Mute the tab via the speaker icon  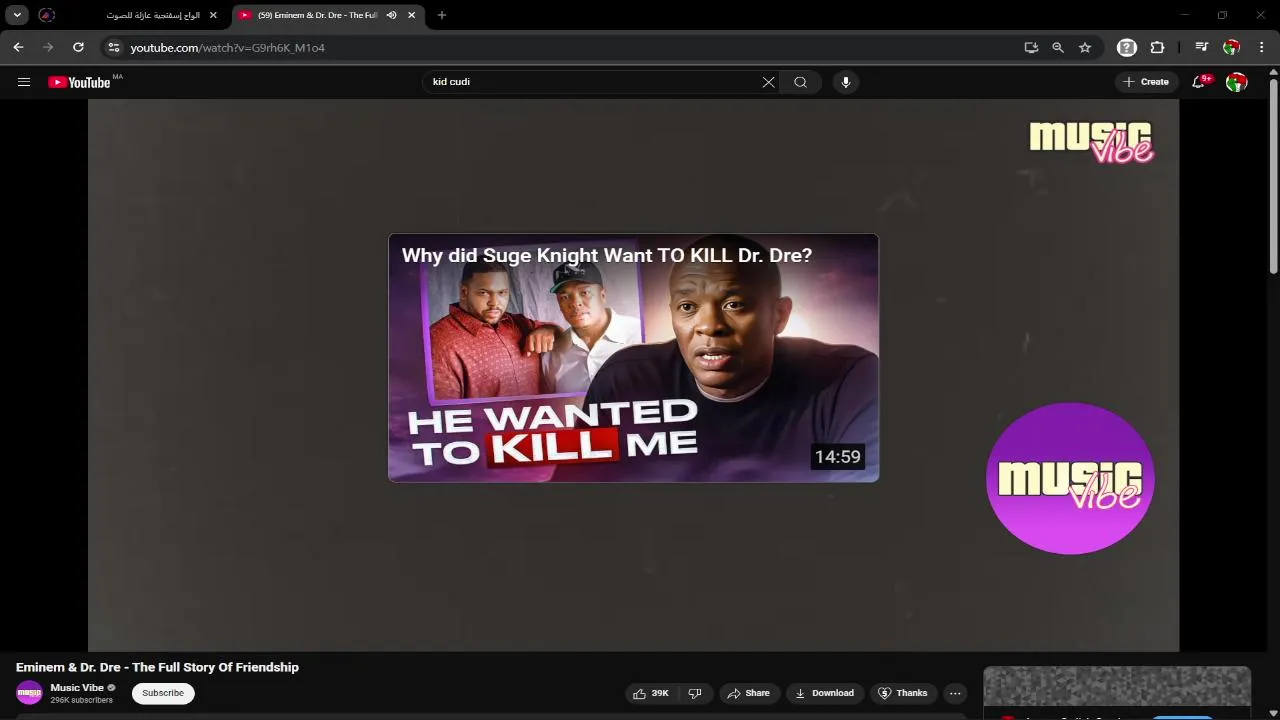392,15
